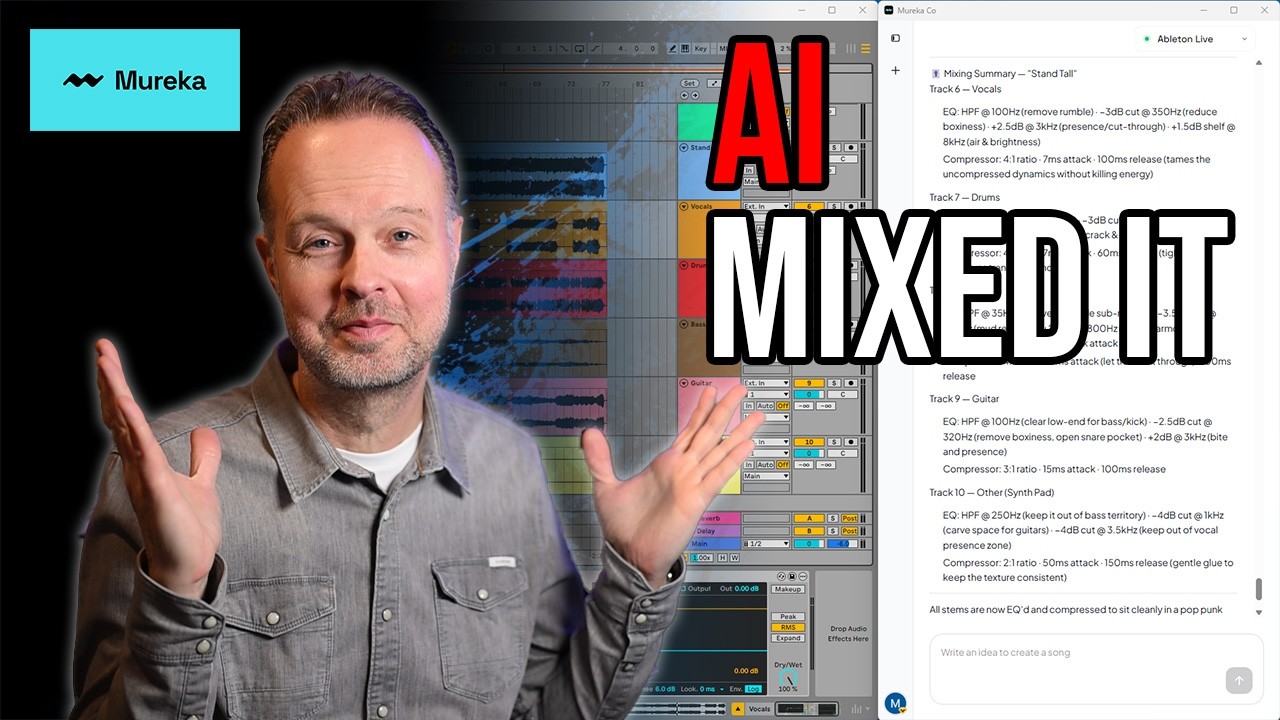Viewport: 1280px width, 720px height.
Task: Open Main track 1/2 output dropdown
Action: (766, 543)
